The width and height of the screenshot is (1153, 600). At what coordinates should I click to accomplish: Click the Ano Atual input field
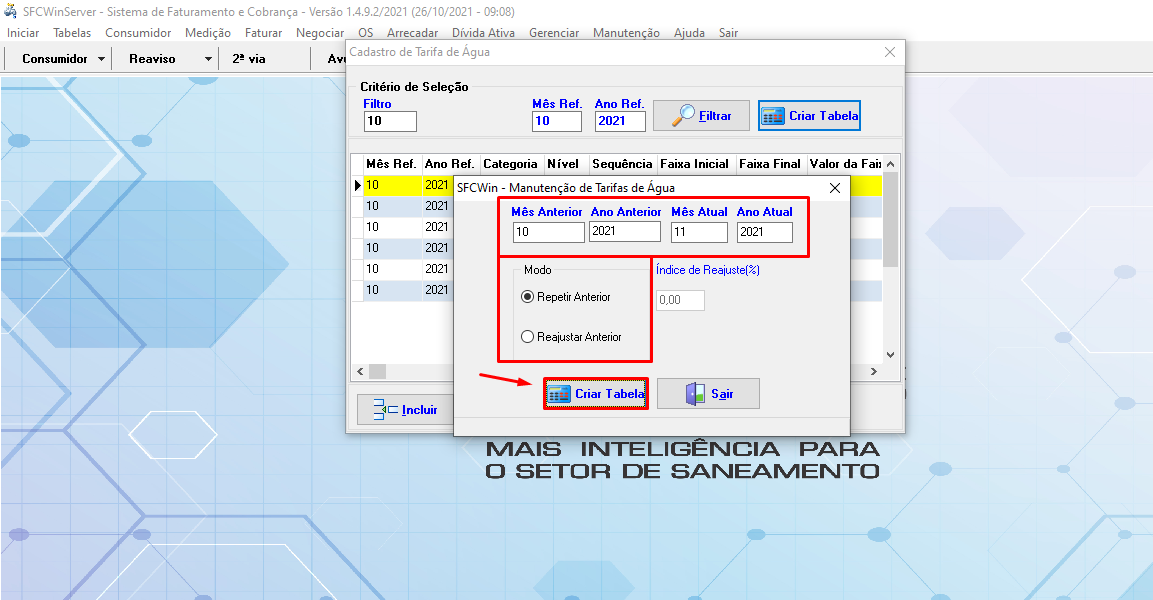(x=764, y=232)
